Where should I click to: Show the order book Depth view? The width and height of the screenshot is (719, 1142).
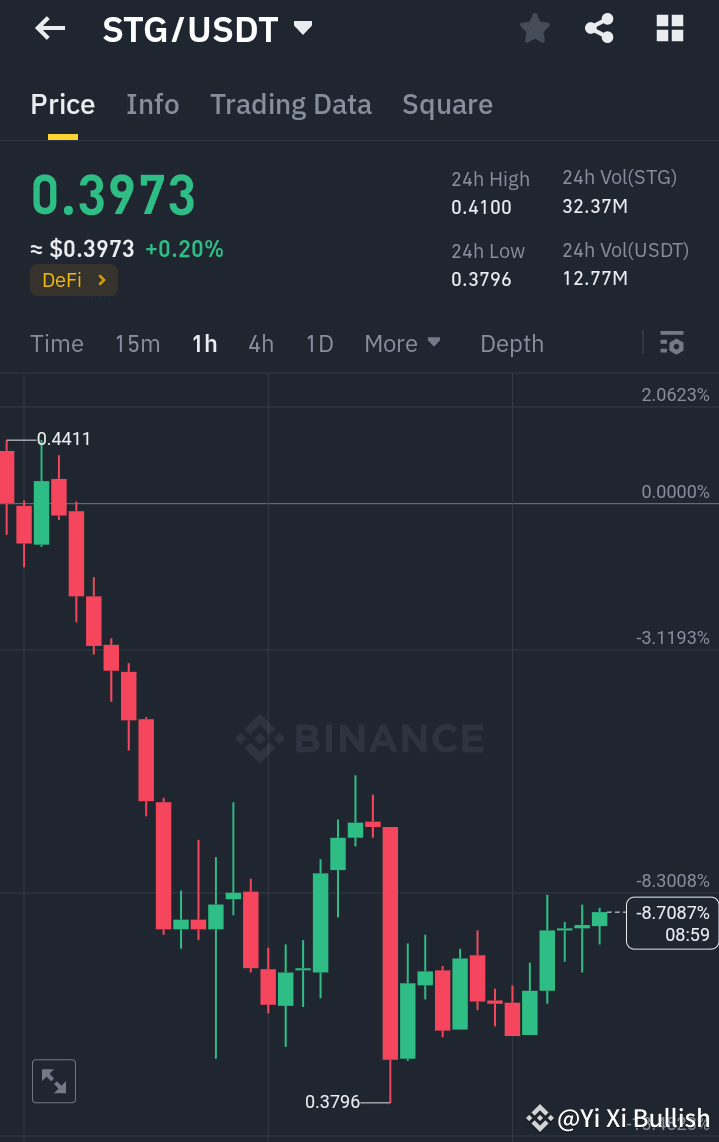click(x=511, y=343)
